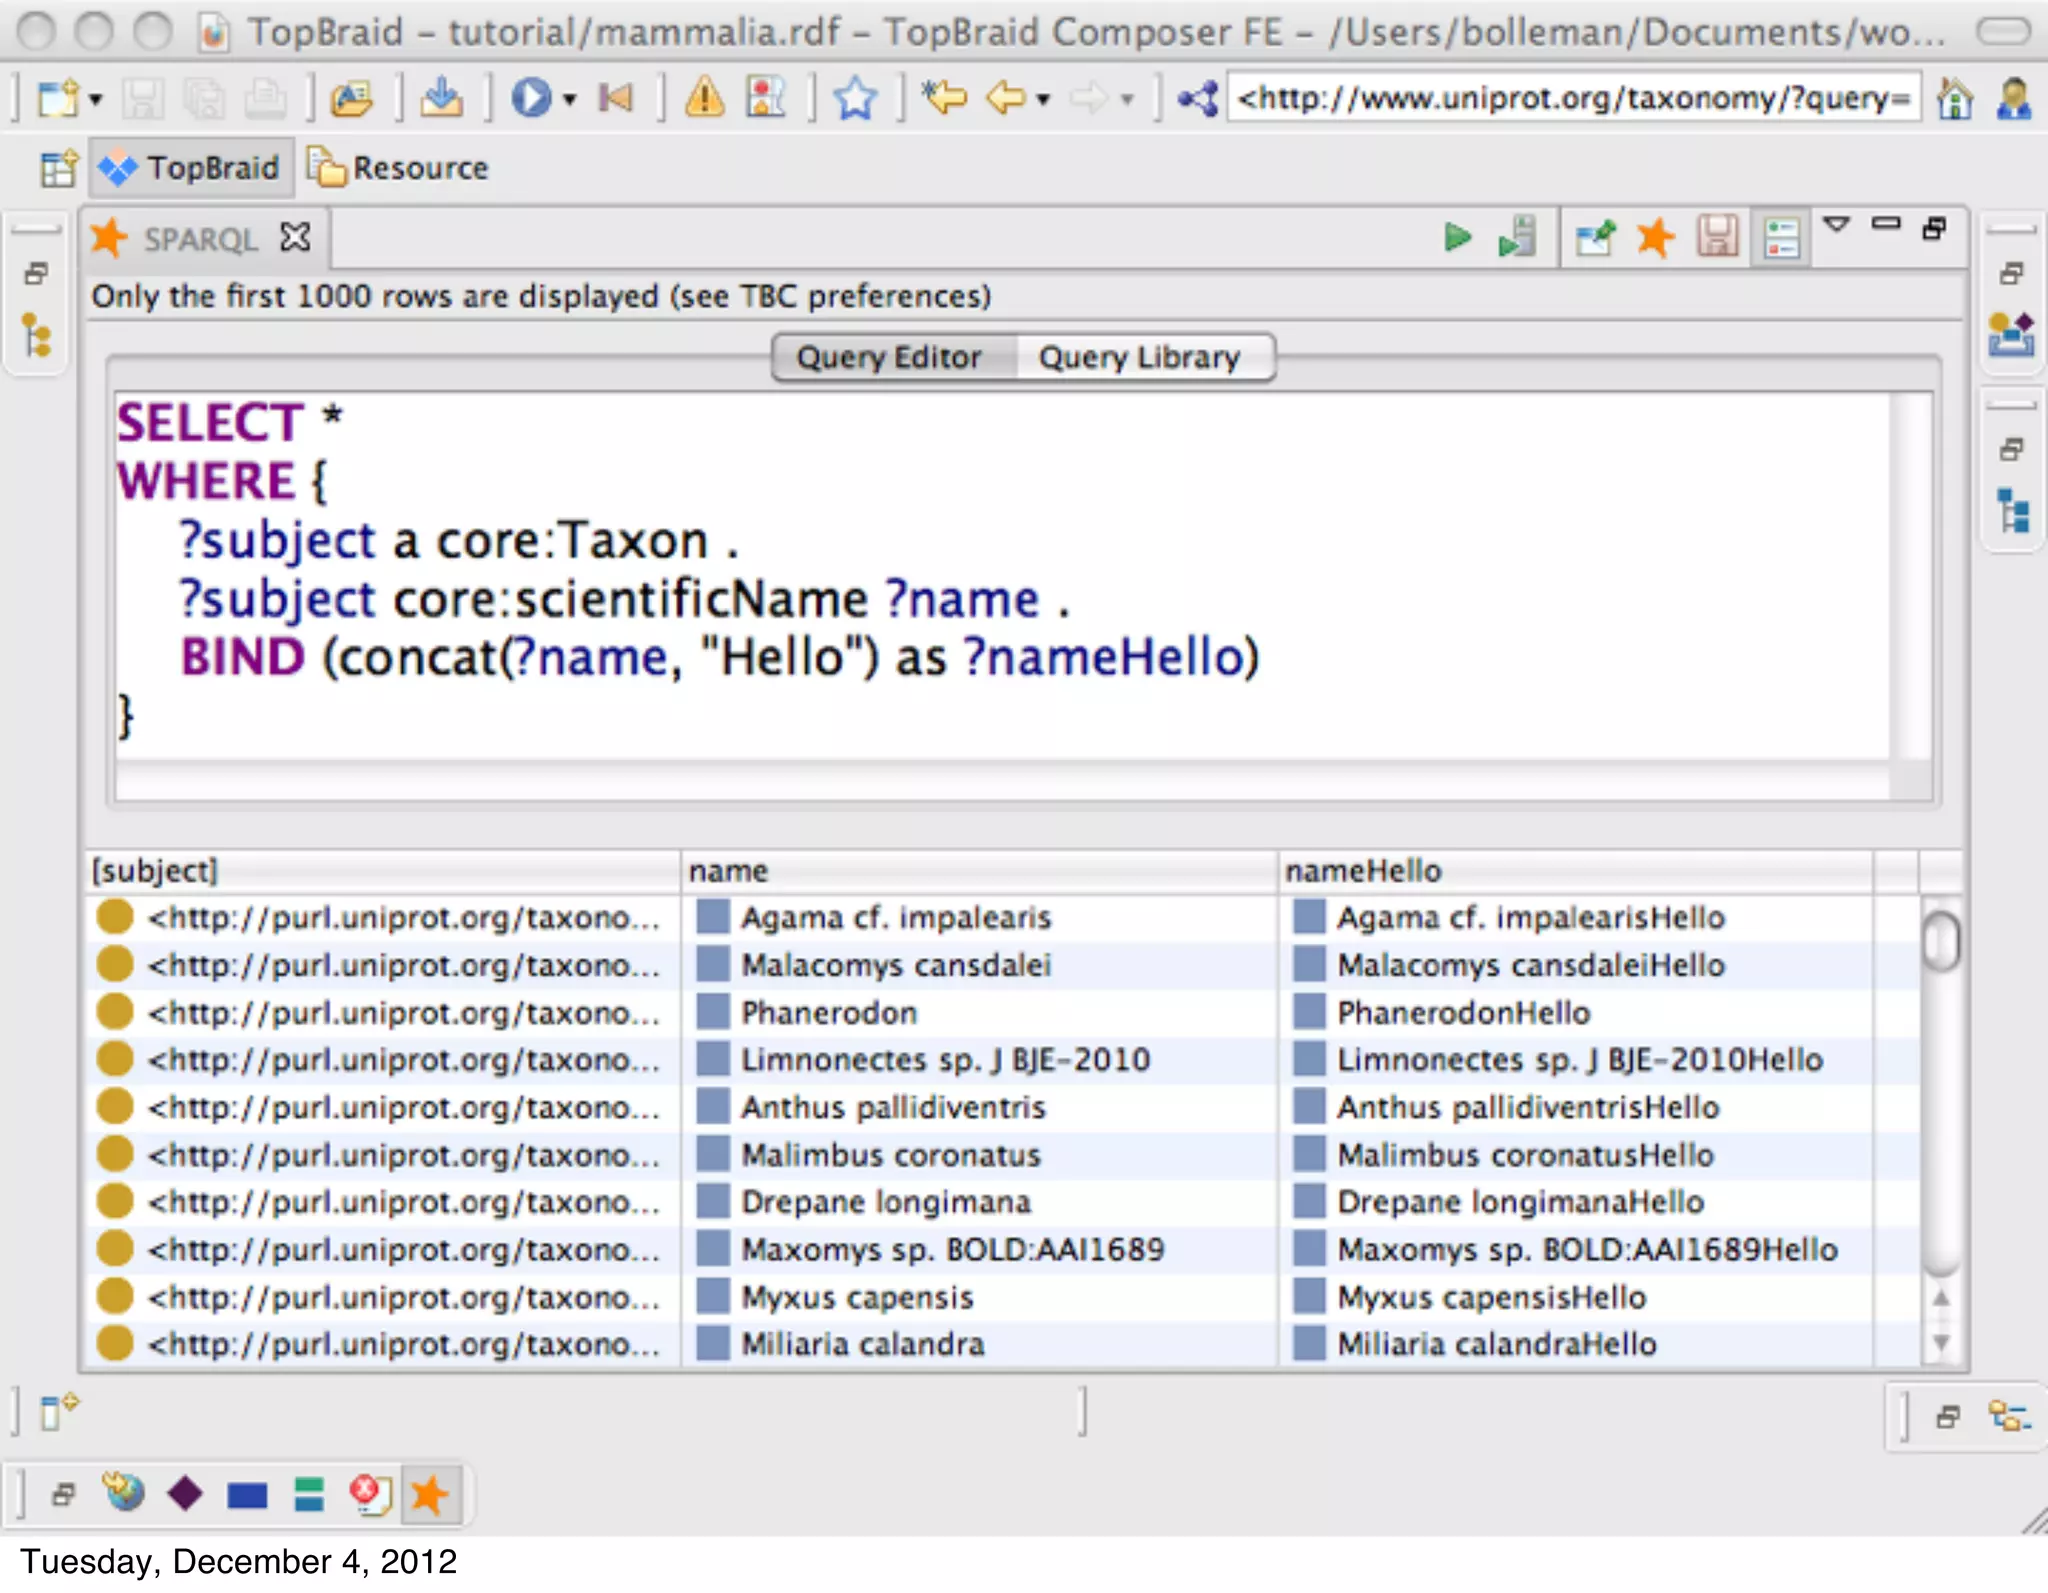Close the SPARQL view tab
Screen dimensions: 2048x1593
(295, 238)
